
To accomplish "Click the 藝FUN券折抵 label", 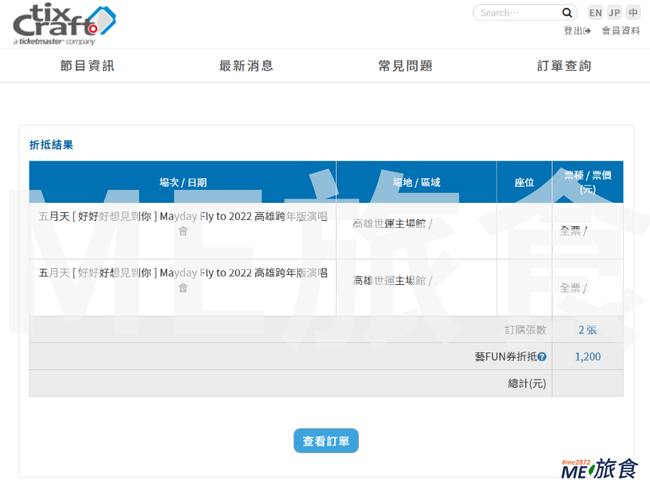I will [506, 357].
